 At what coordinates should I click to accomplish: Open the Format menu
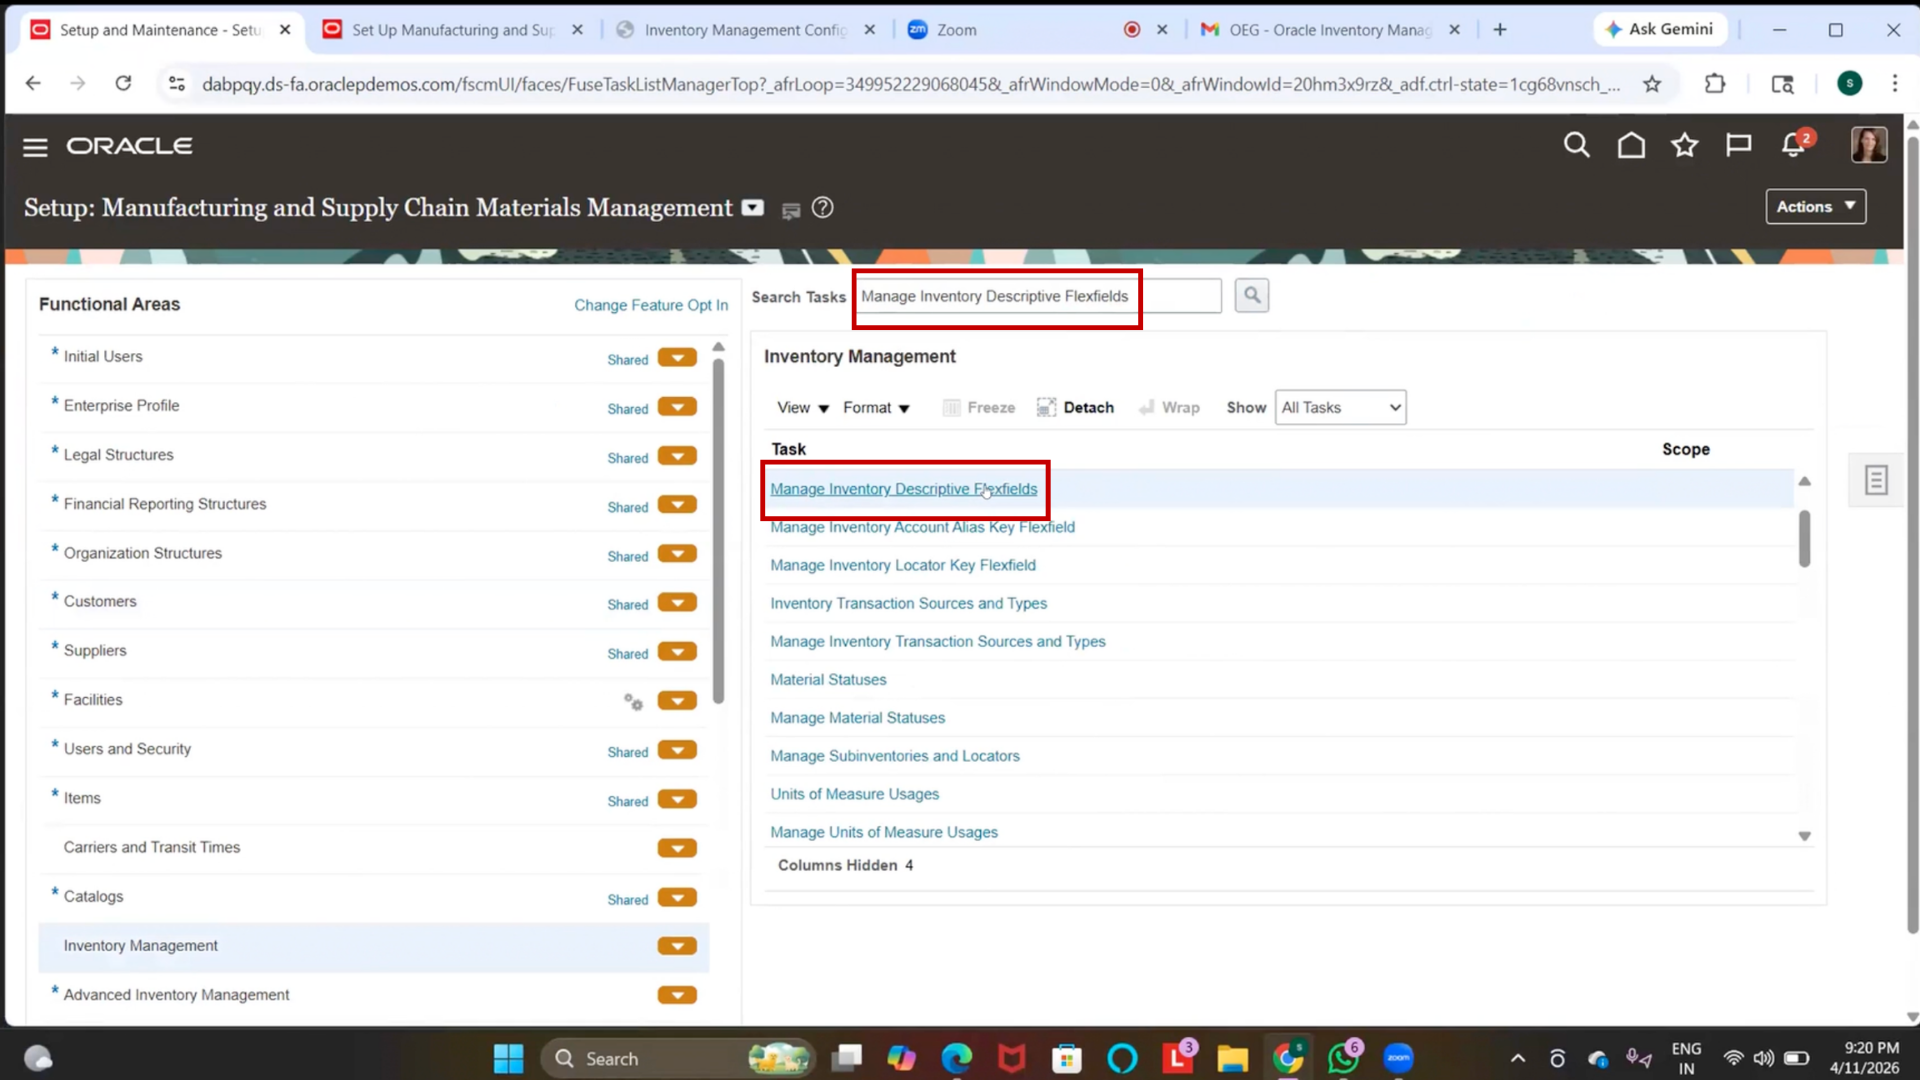pyautogui.click(x=876, y=407)
